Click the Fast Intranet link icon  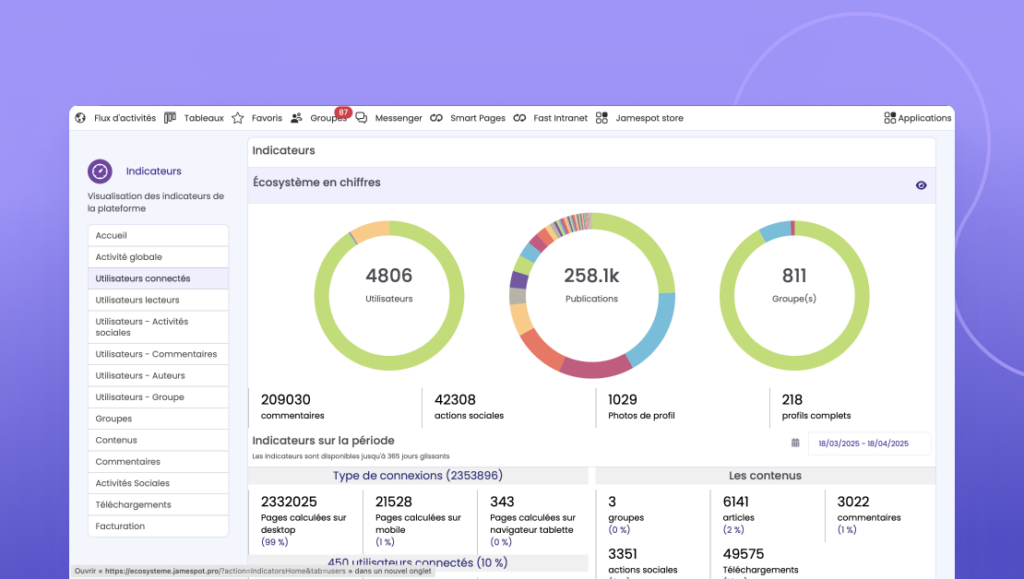coord(520,118)
